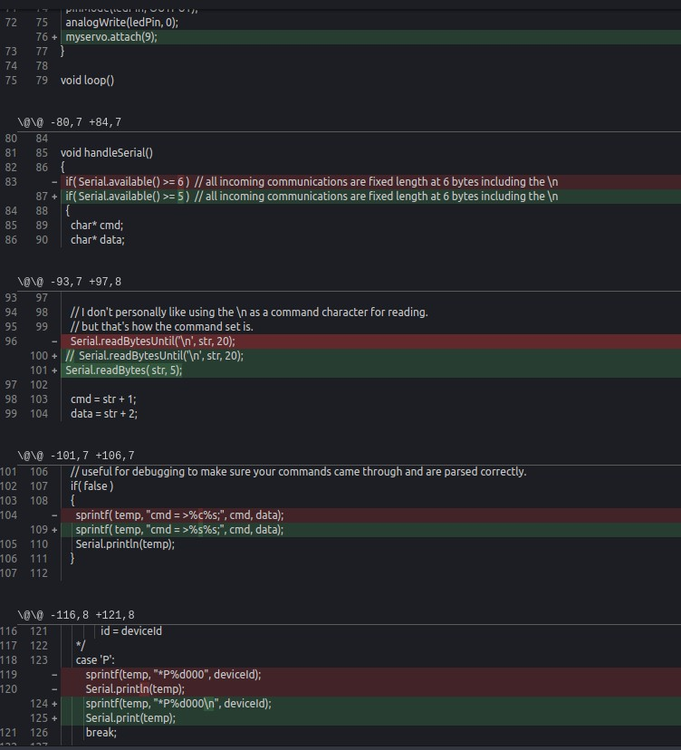The image size is (681, 750).
Task: Select added sprintf line containing %s%s
Action: 179,529
